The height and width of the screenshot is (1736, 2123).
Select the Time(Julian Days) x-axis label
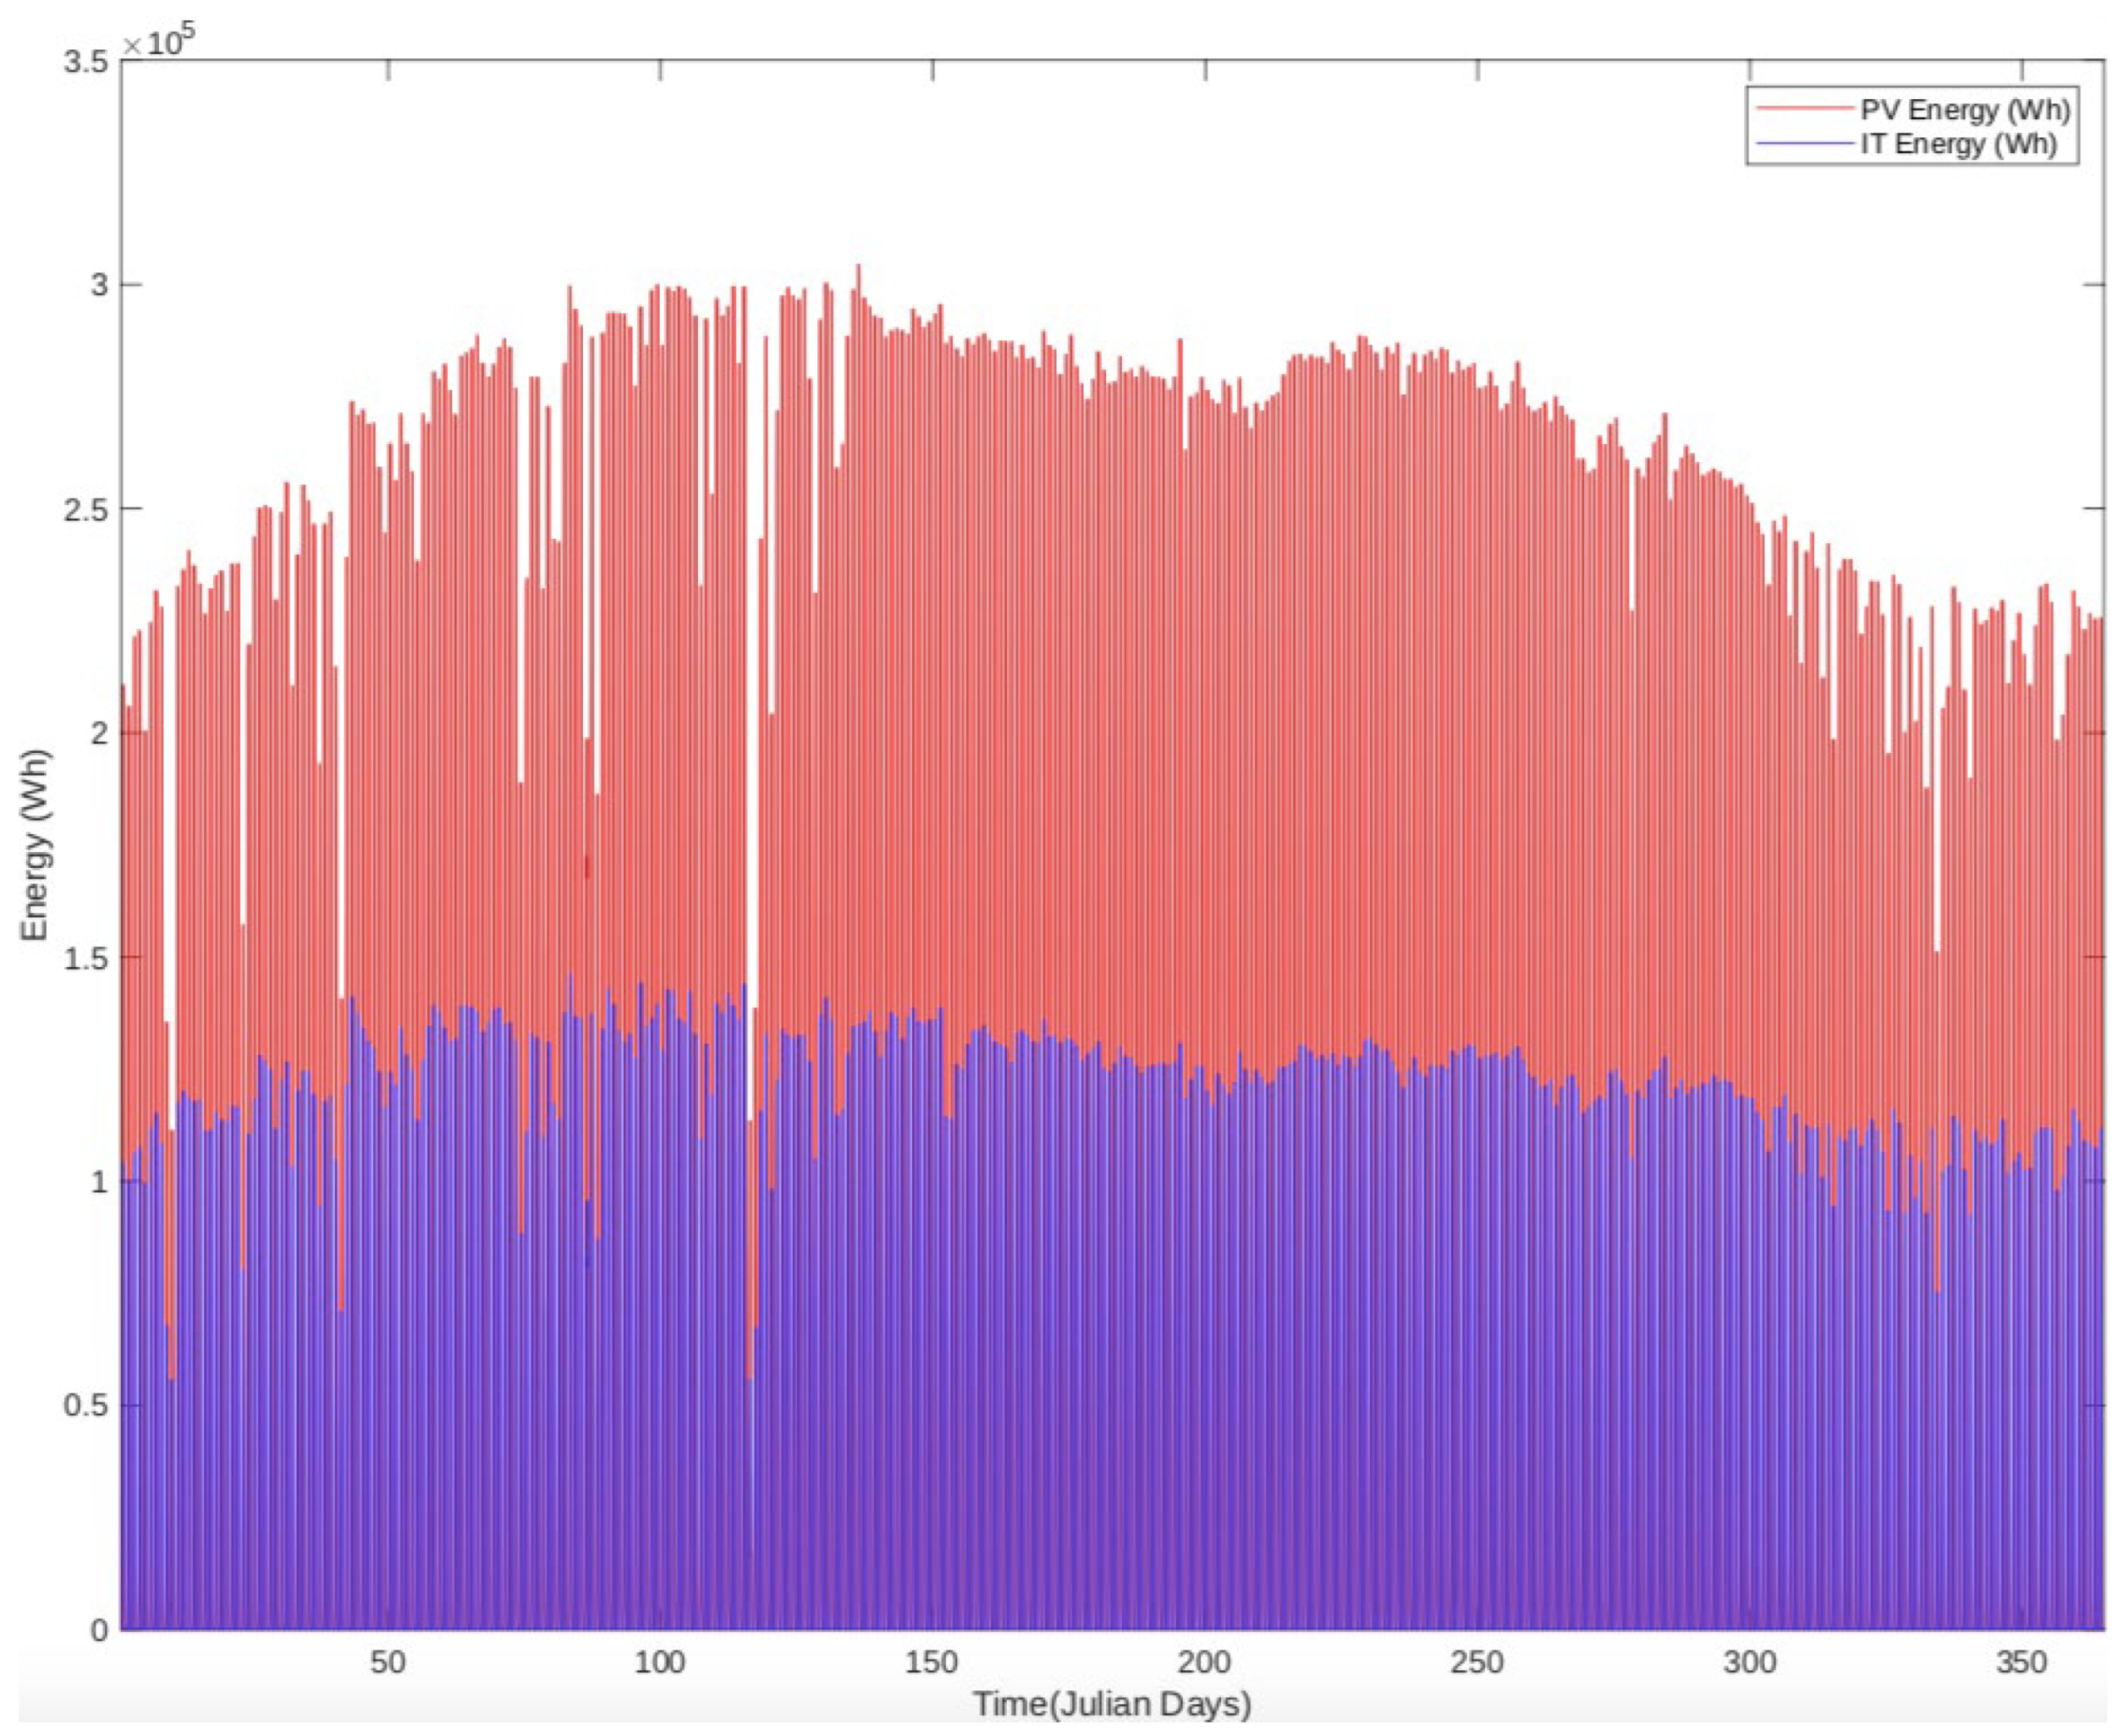1112,1703
